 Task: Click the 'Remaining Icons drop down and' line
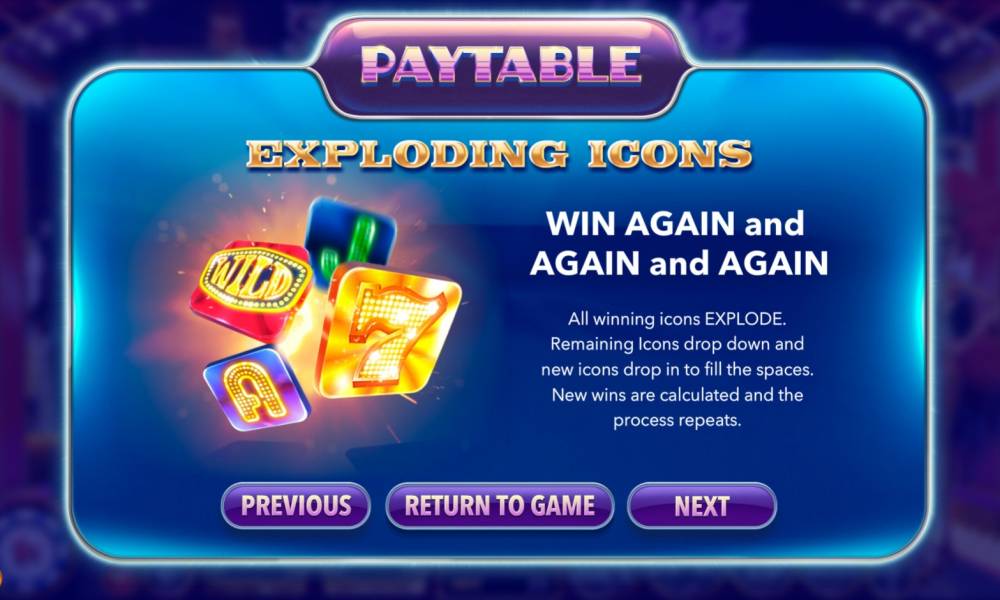[x=677, y=344]
